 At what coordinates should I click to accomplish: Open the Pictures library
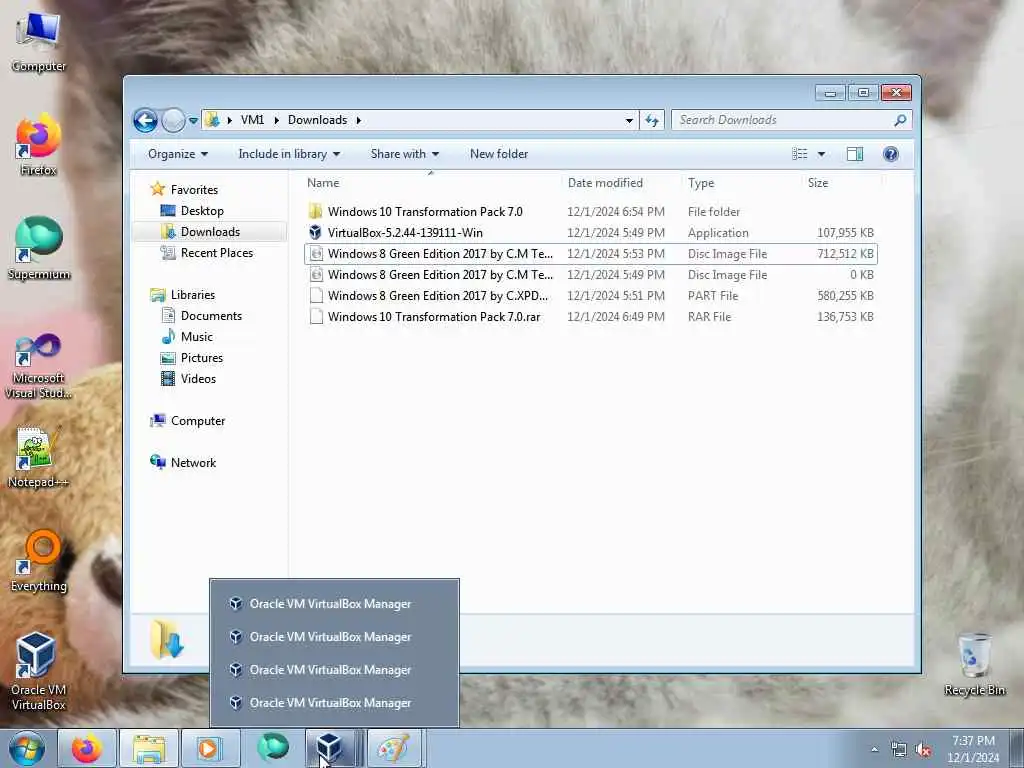[202, 358]
